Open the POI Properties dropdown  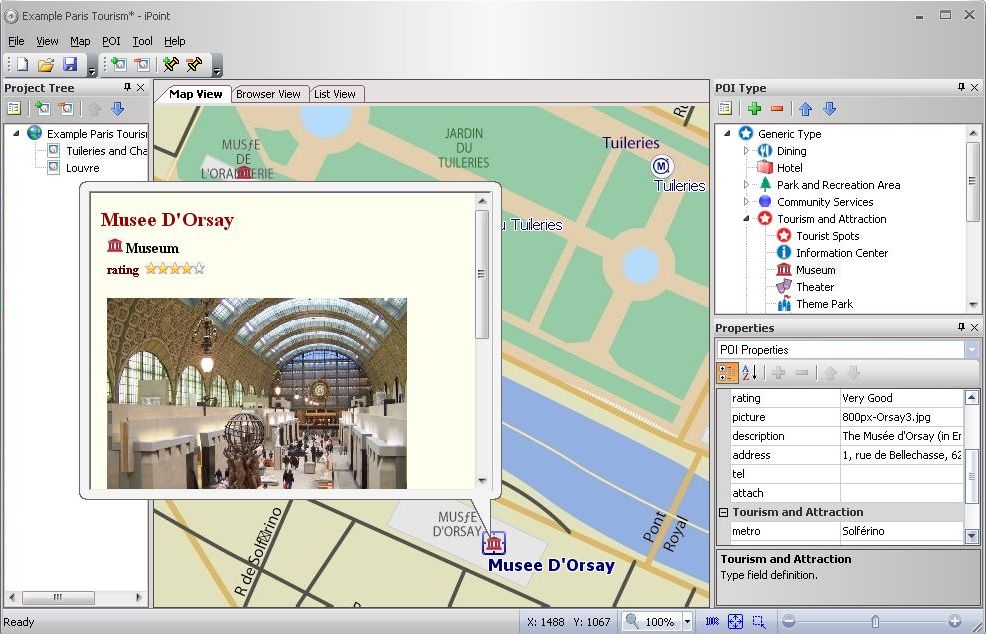(972, 350)
